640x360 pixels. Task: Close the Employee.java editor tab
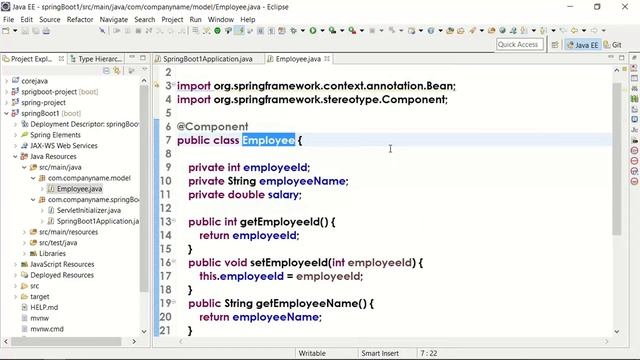(x=327, y=59)
